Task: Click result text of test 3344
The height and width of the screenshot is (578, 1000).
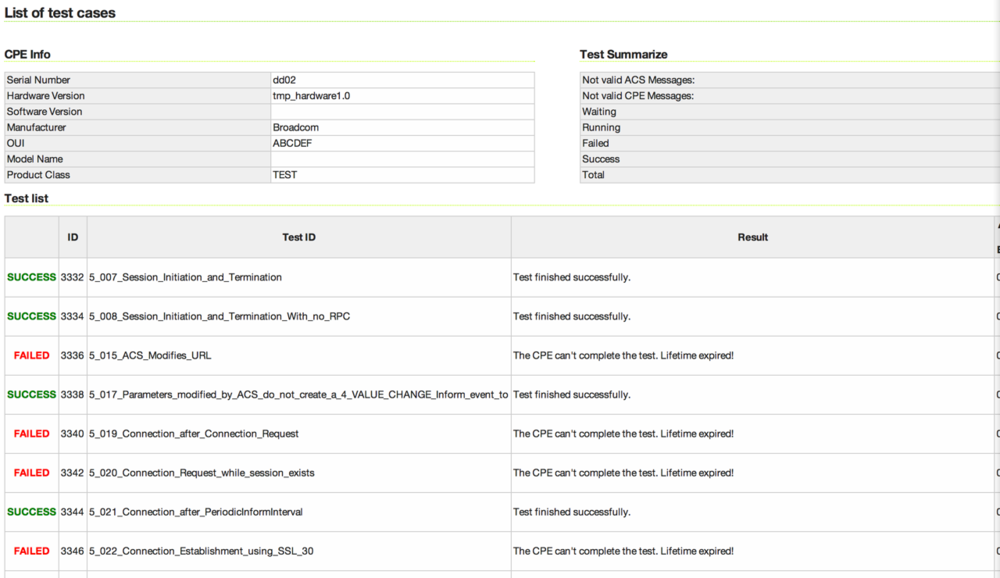Action: 571,512
